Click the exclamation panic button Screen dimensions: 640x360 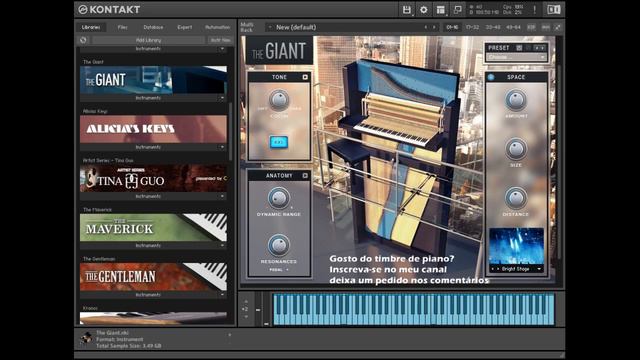pos(534,10)
